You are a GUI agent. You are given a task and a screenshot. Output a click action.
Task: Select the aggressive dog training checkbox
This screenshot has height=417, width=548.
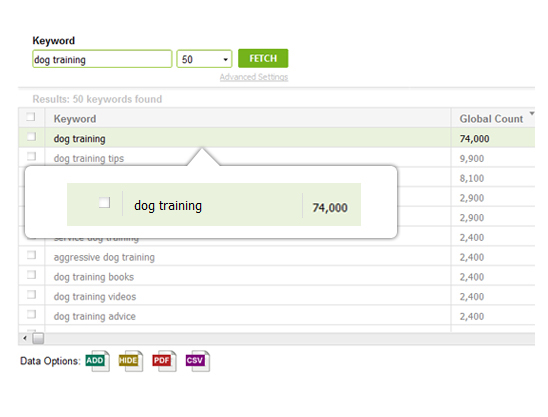click(31, 255)
